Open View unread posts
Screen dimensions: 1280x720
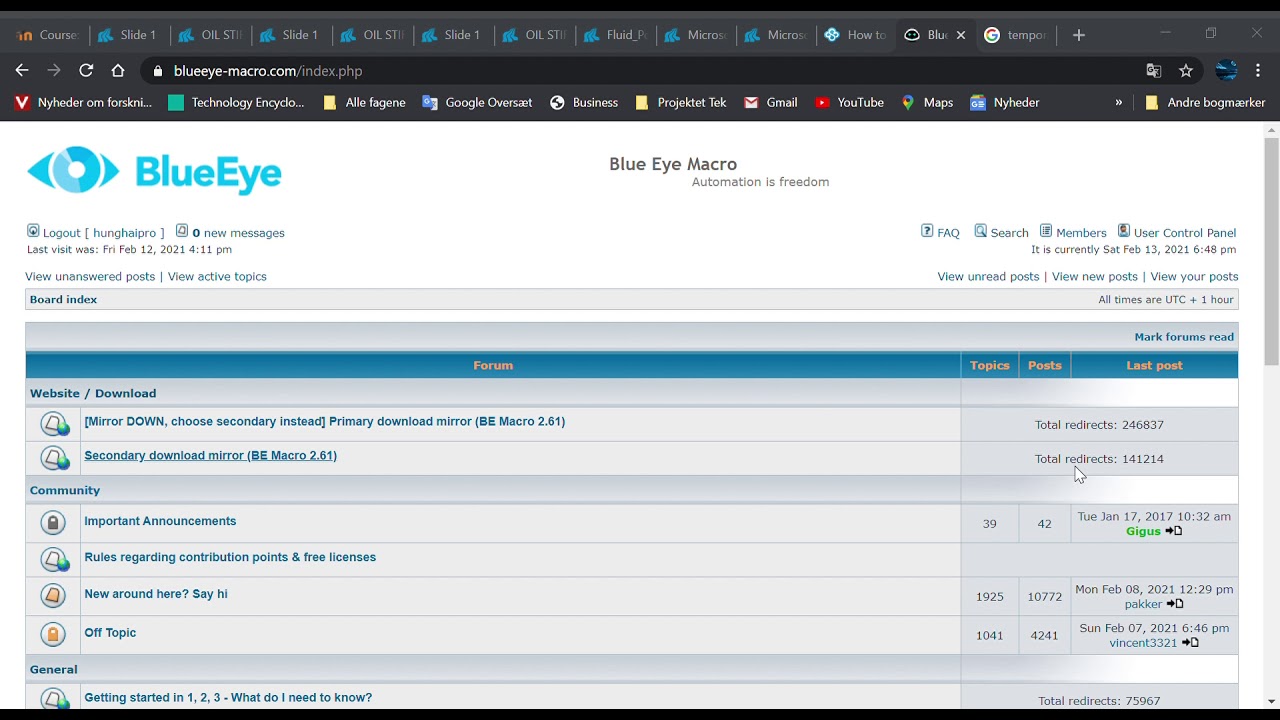[988, 276]
